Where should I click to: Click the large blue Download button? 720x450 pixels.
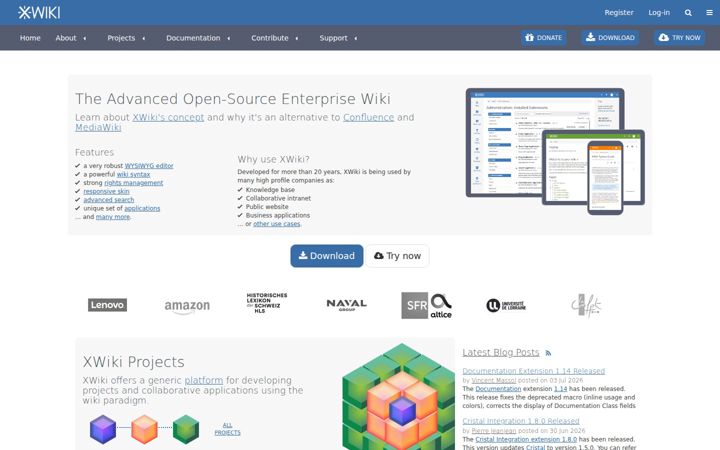[327, 256]
